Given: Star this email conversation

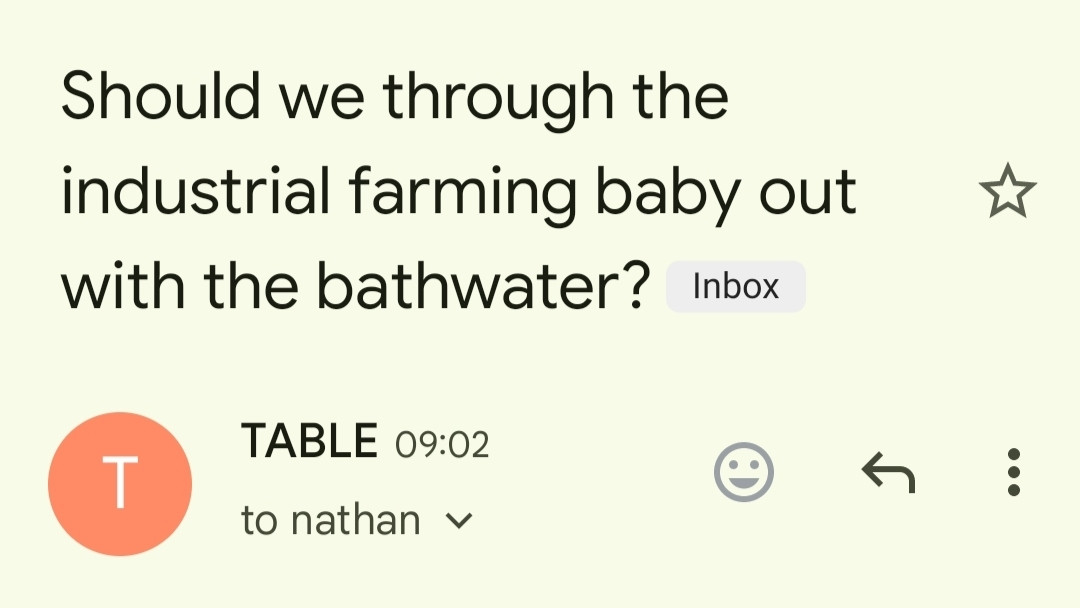Looking at the screenshot, I should pyautogui.click(x=1007, y=191).
